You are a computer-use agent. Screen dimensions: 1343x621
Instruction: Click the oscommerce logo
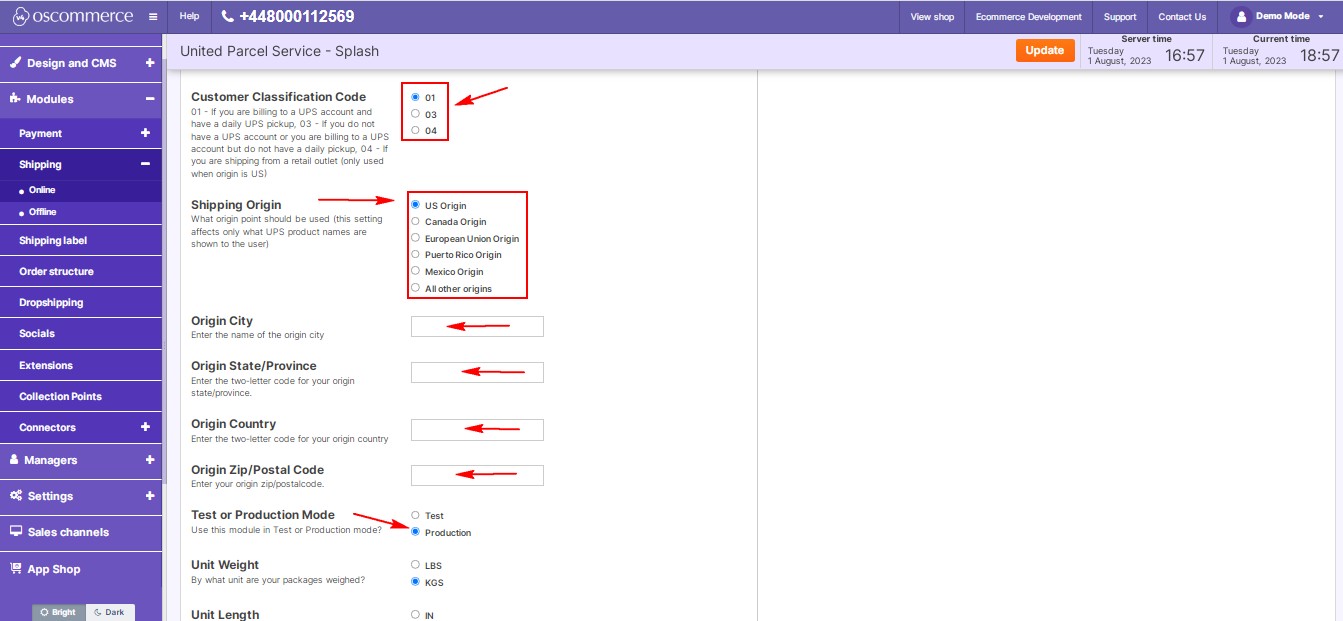[x=73, y=16]
